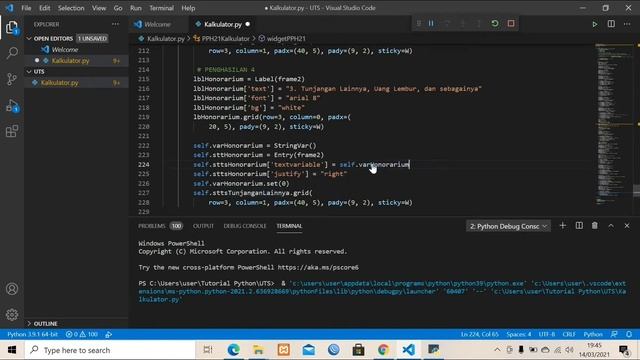Switch to the Problems panel tab

160,226
